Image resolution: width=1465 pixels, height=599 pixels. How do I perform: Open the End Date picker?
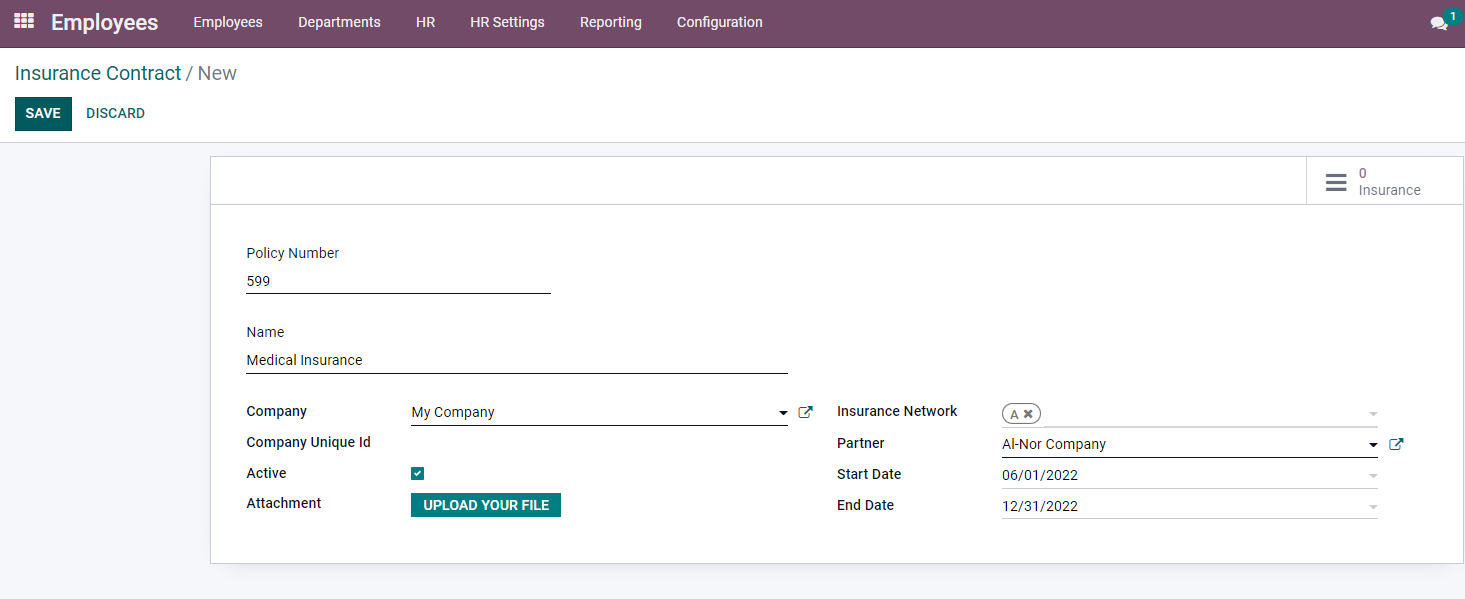(x=1188, y=507)
